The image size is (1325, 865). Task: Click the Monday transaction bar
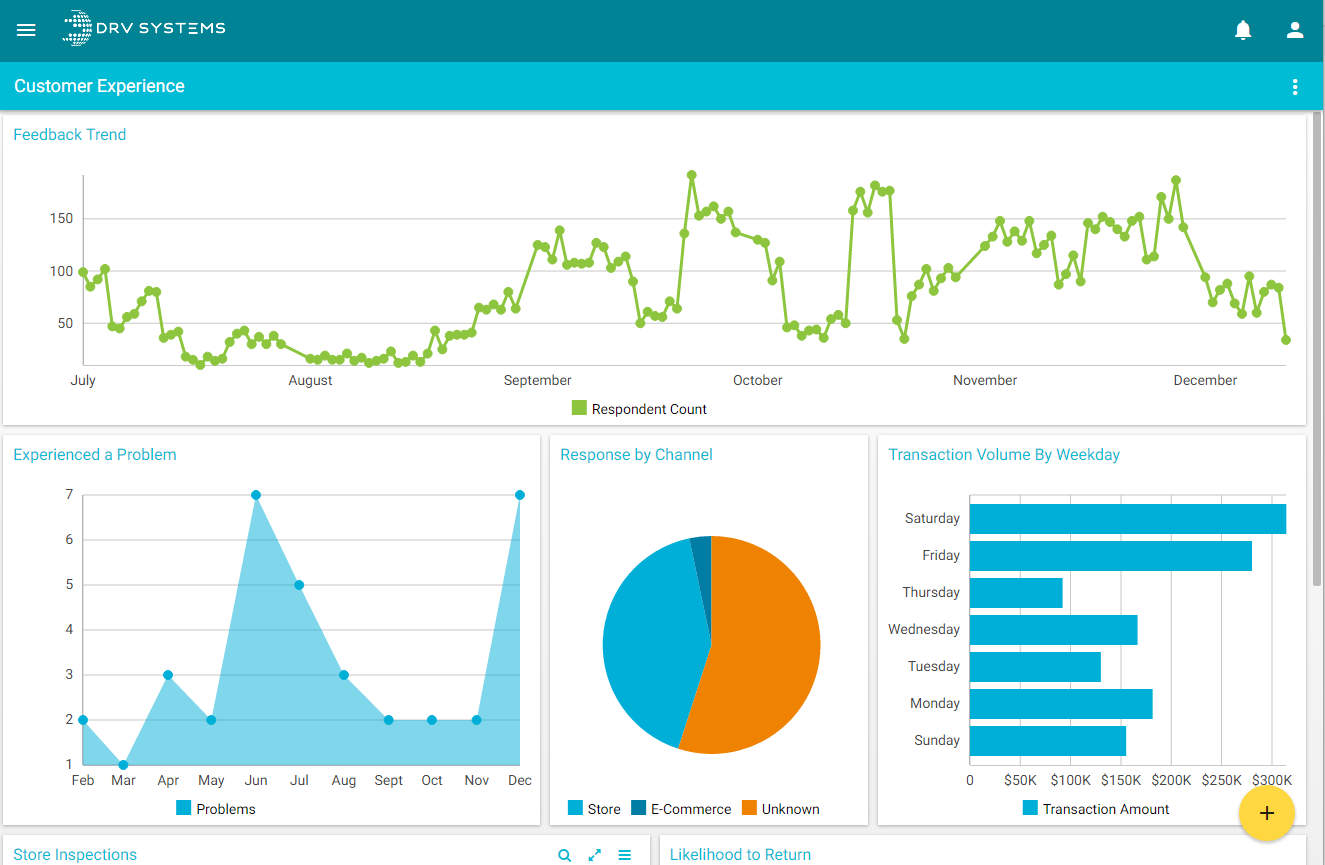coord(1061,704)
